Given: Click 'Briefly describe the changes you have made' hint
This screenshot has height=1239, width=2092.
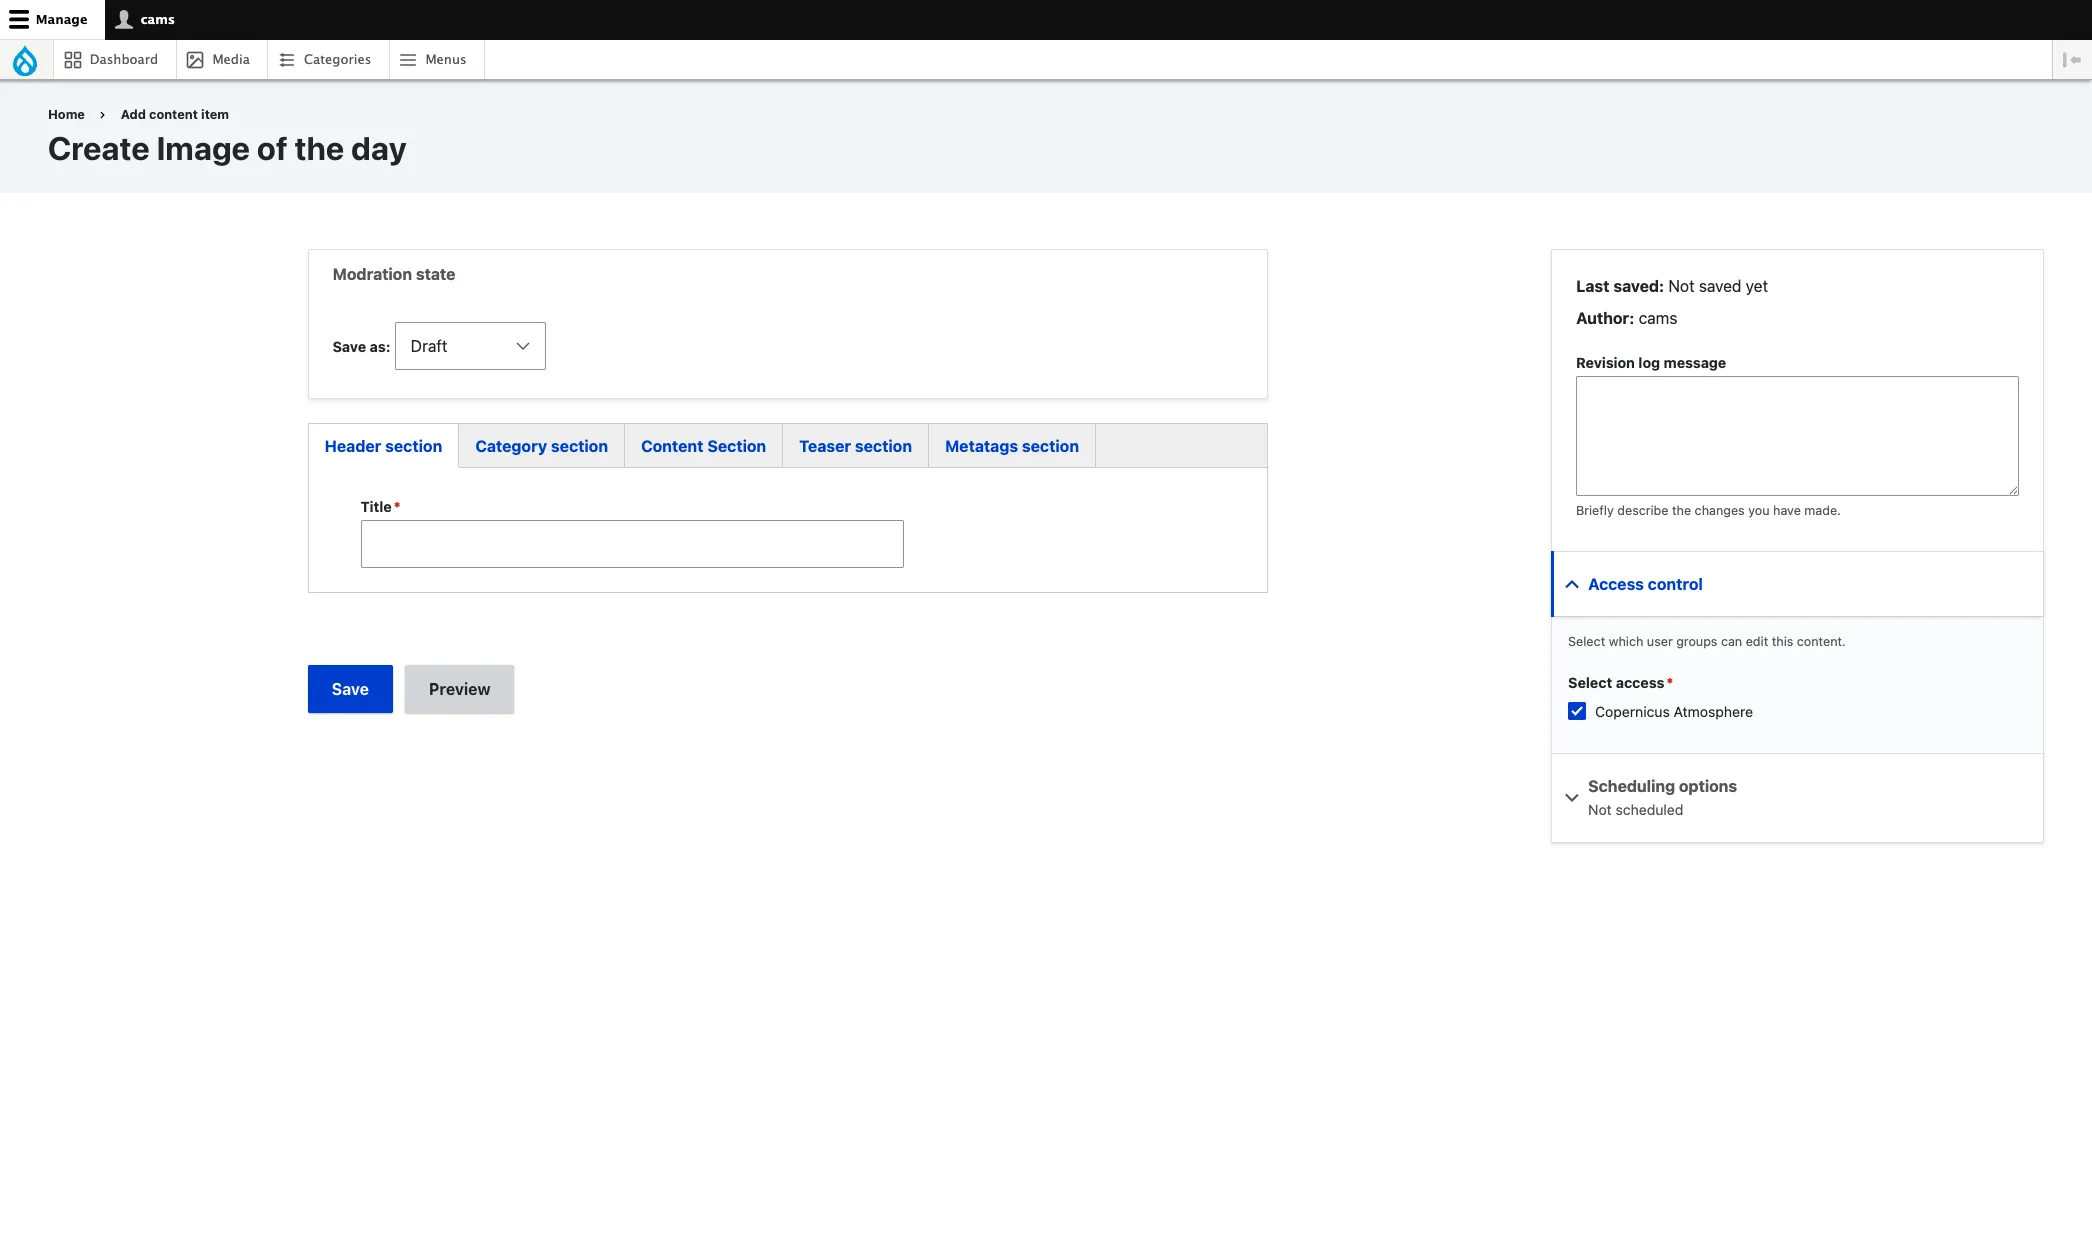Looking at the screenshot, I should tap(1708, 510).
